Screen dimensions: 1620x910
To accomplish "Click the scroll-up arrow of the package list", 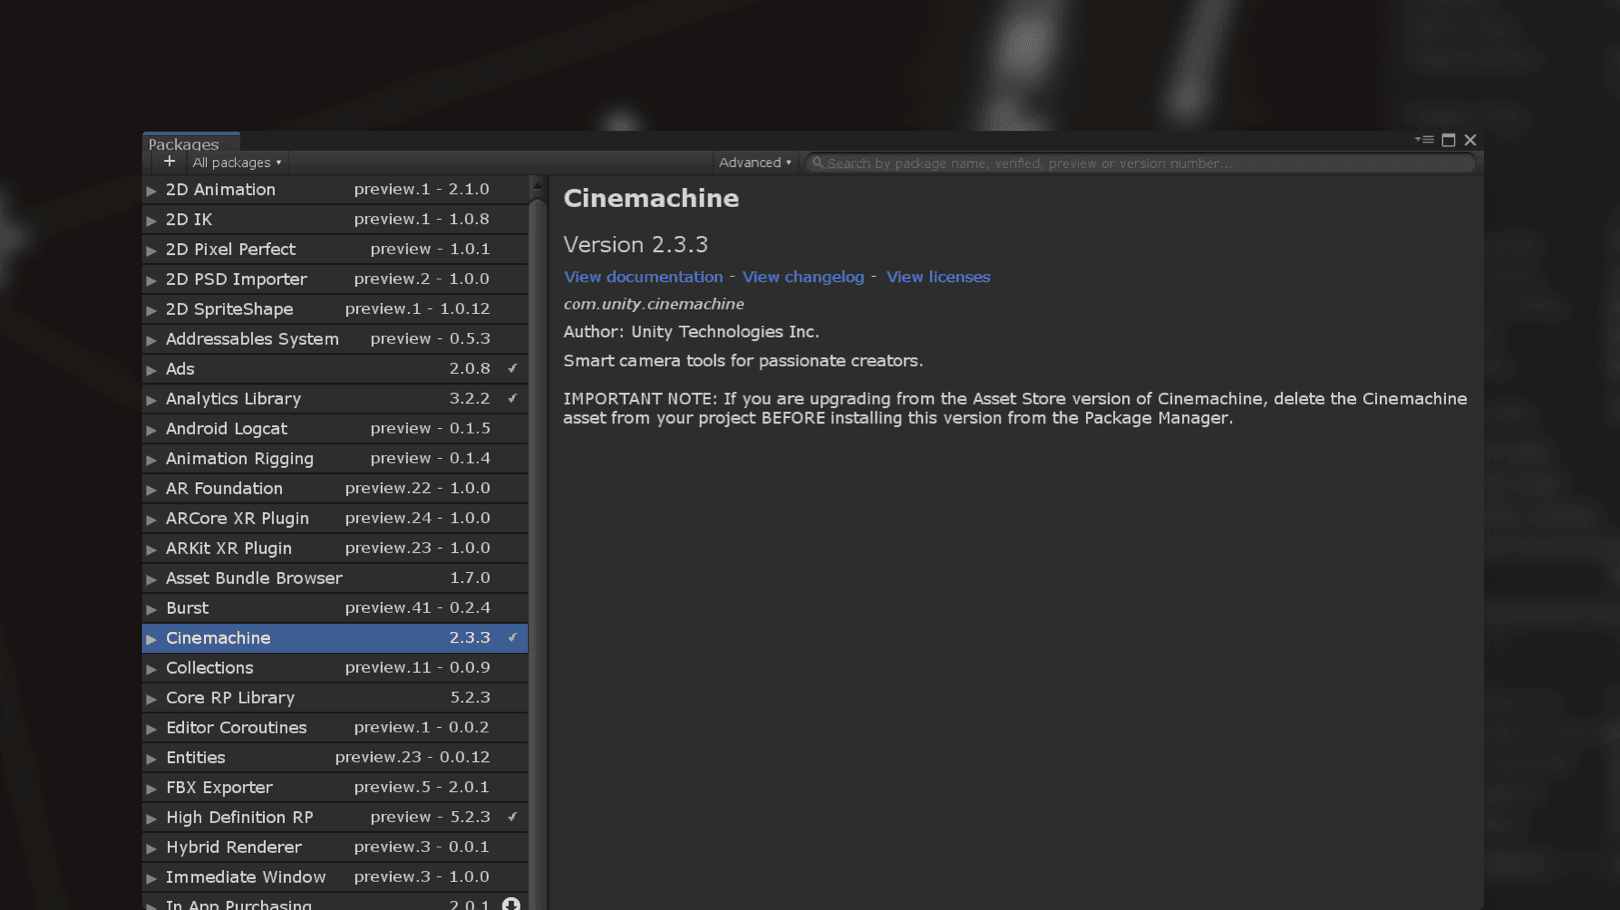I will [x=537, y=186].
